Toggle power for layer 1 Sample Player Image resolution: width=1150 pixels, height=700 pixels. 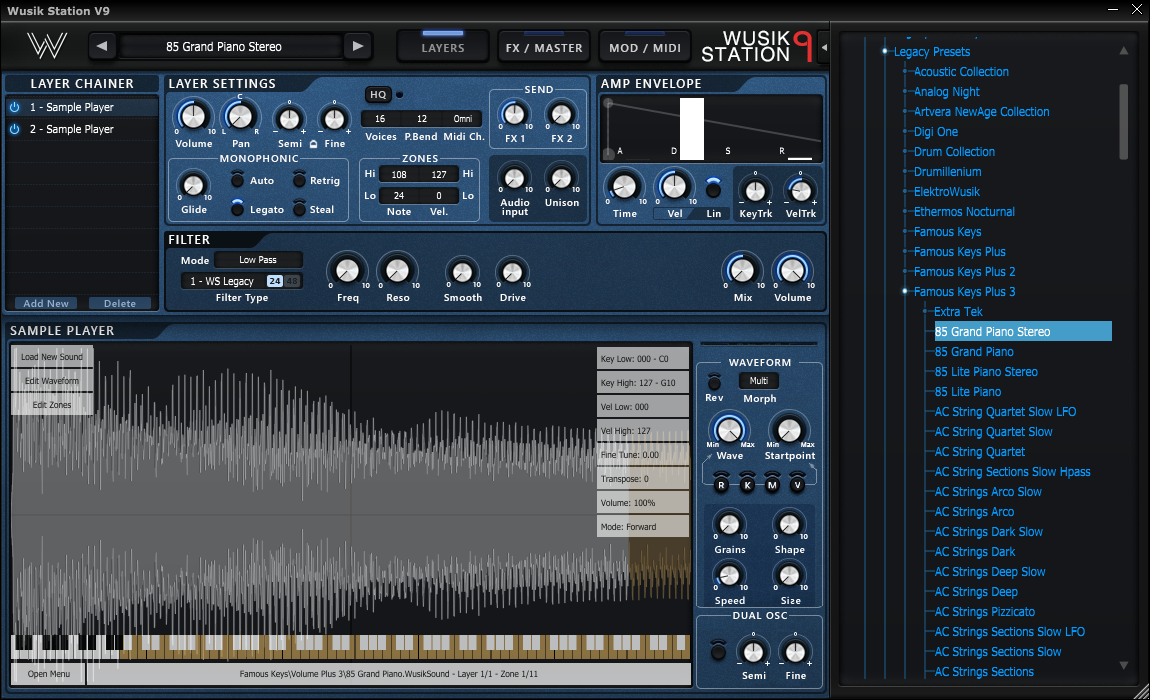coord(15,107)
